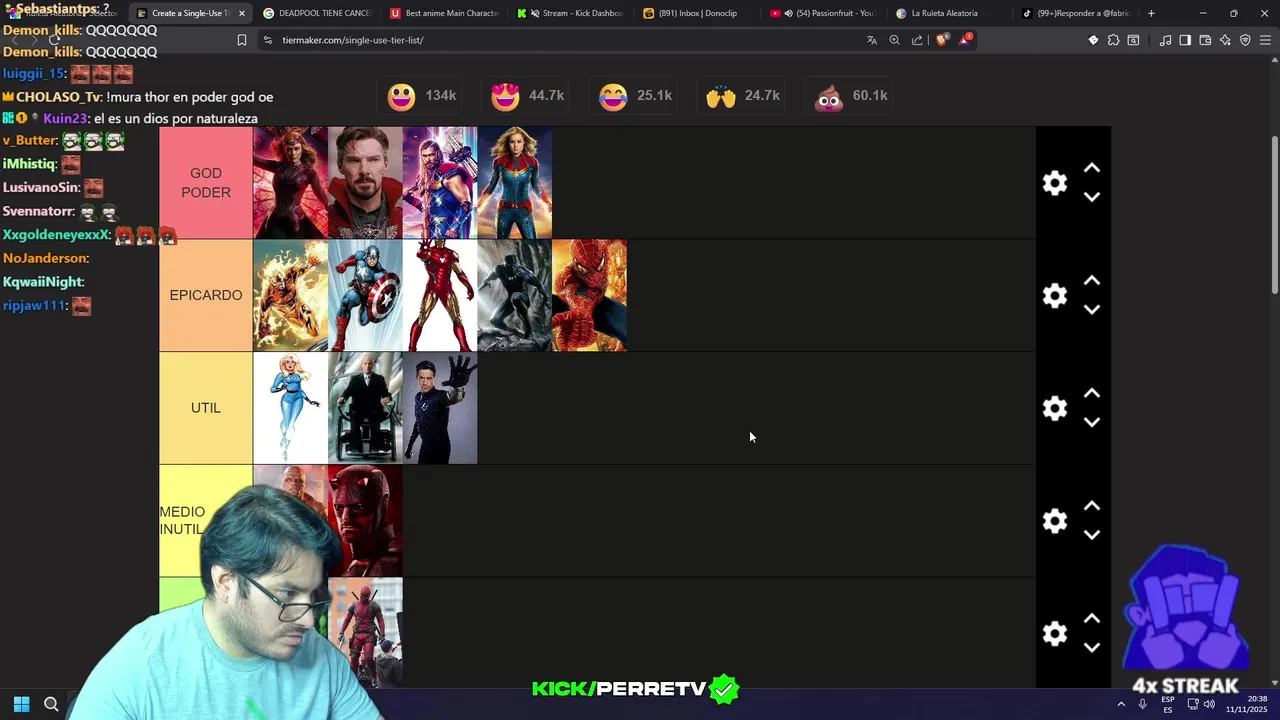The image size is (1280, 720).
Task: Move GOD PODER tier down with chevron
Action: tap(1092, 197)
